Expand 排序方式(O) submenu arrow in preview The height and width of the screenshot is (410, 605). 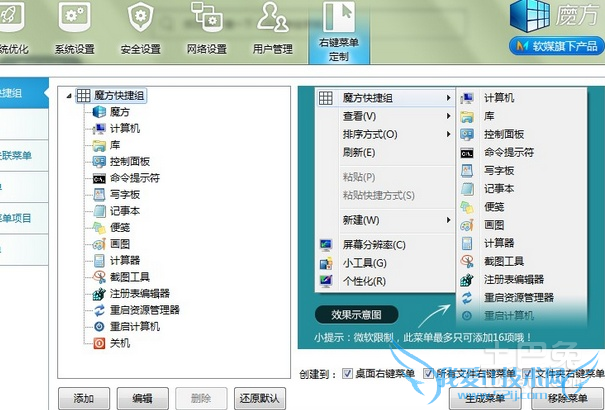click(x=448, y=134)
